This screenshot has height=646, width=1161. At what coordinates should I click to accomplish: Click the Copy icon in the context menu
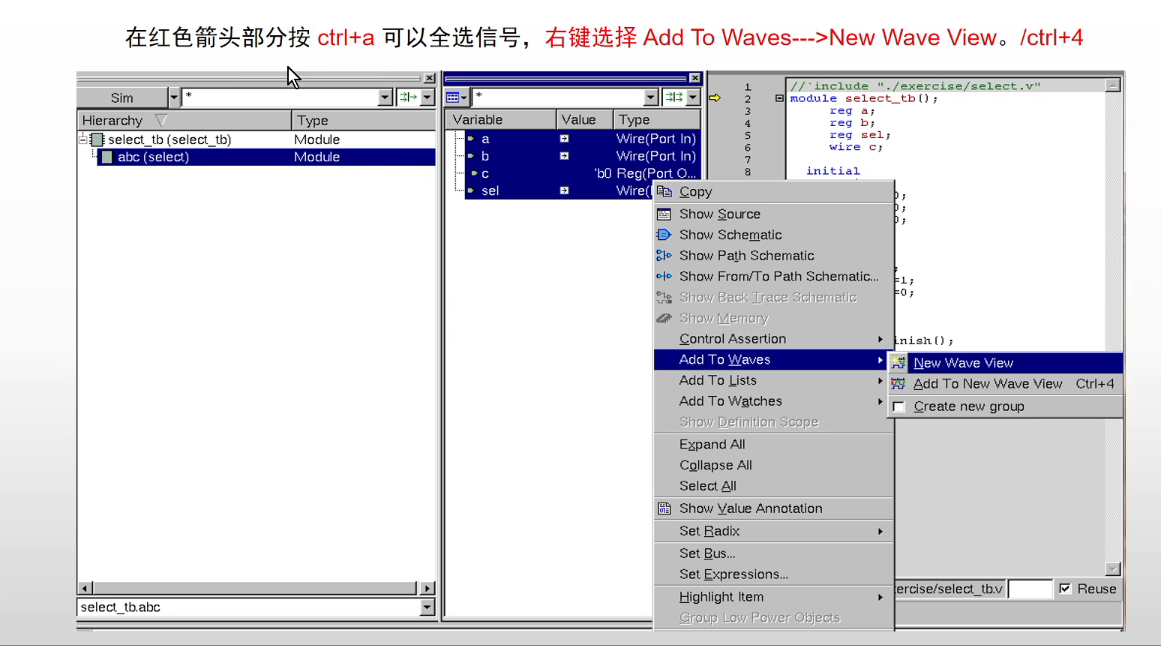point(664,192)
